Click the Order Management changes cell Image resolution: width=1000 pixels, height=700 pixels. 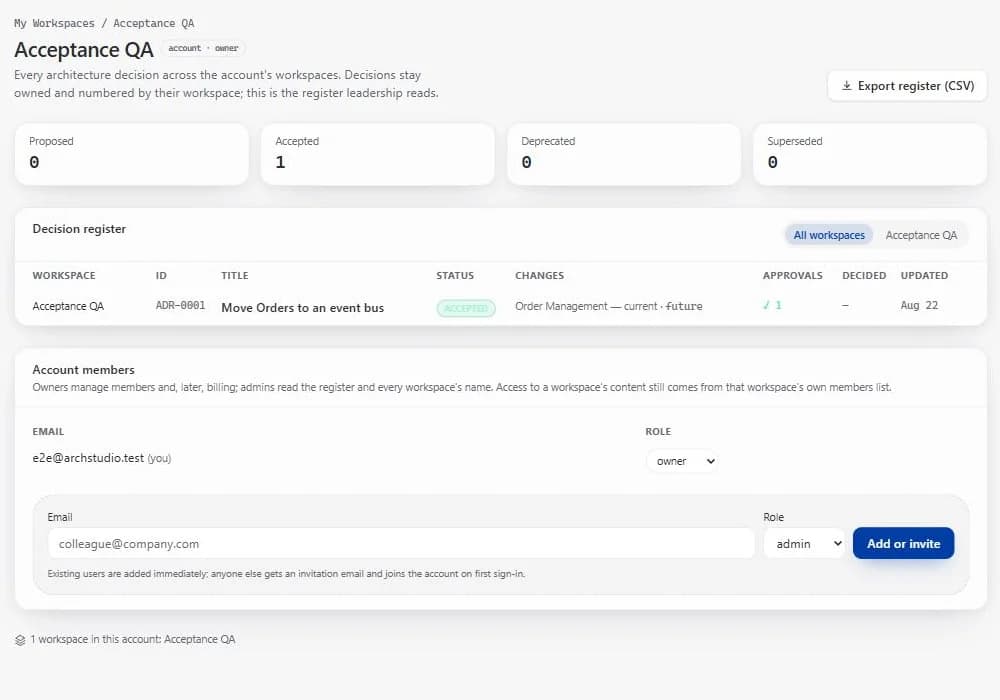[x=608, y=306]
